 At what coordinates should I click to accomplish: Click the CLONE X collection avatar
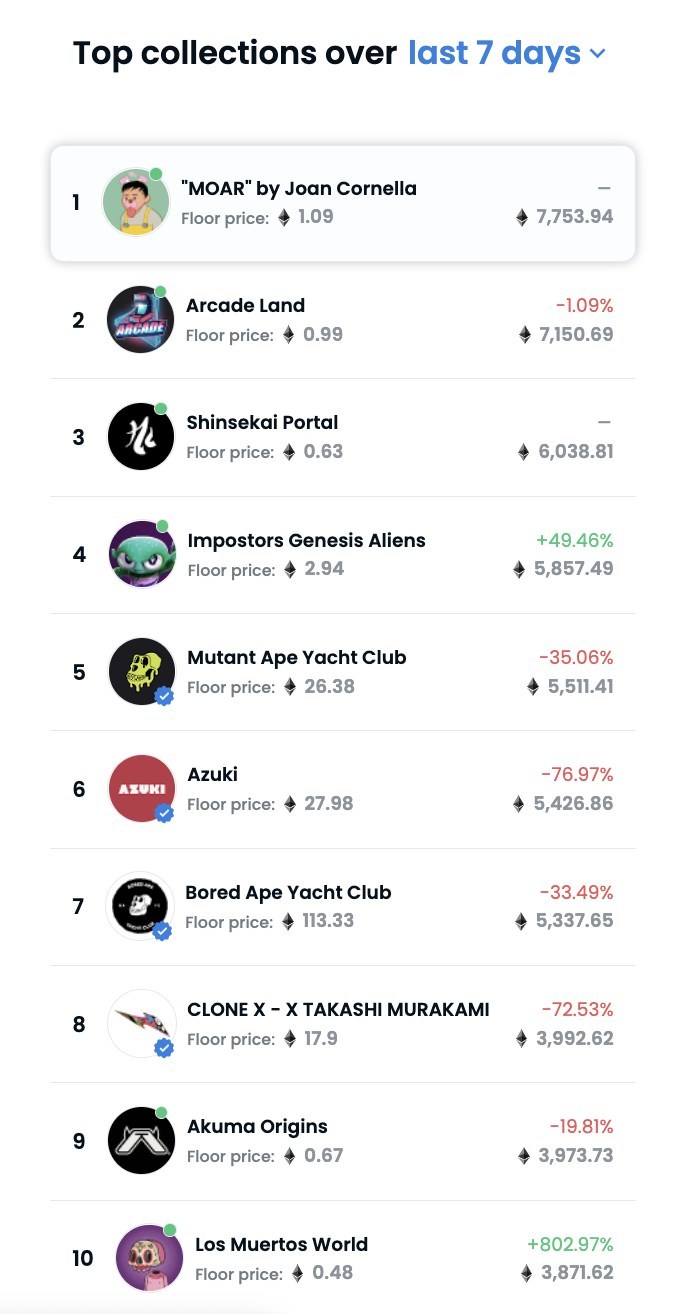point(141,1023)
